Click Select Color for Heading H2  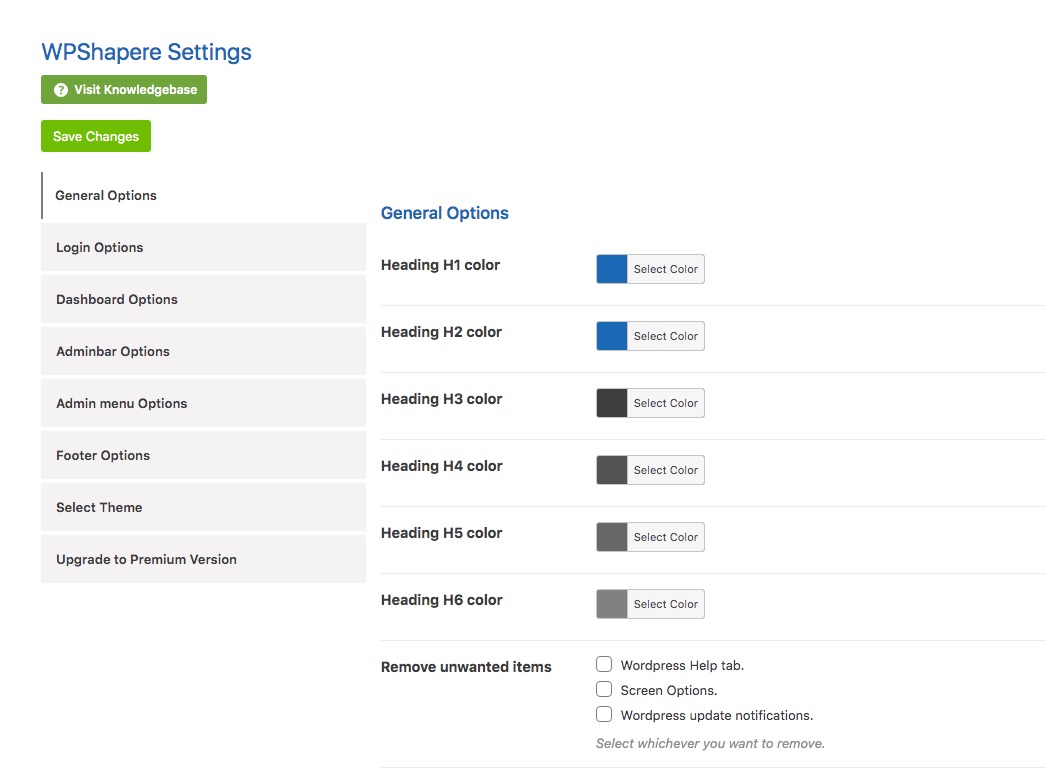666,336
